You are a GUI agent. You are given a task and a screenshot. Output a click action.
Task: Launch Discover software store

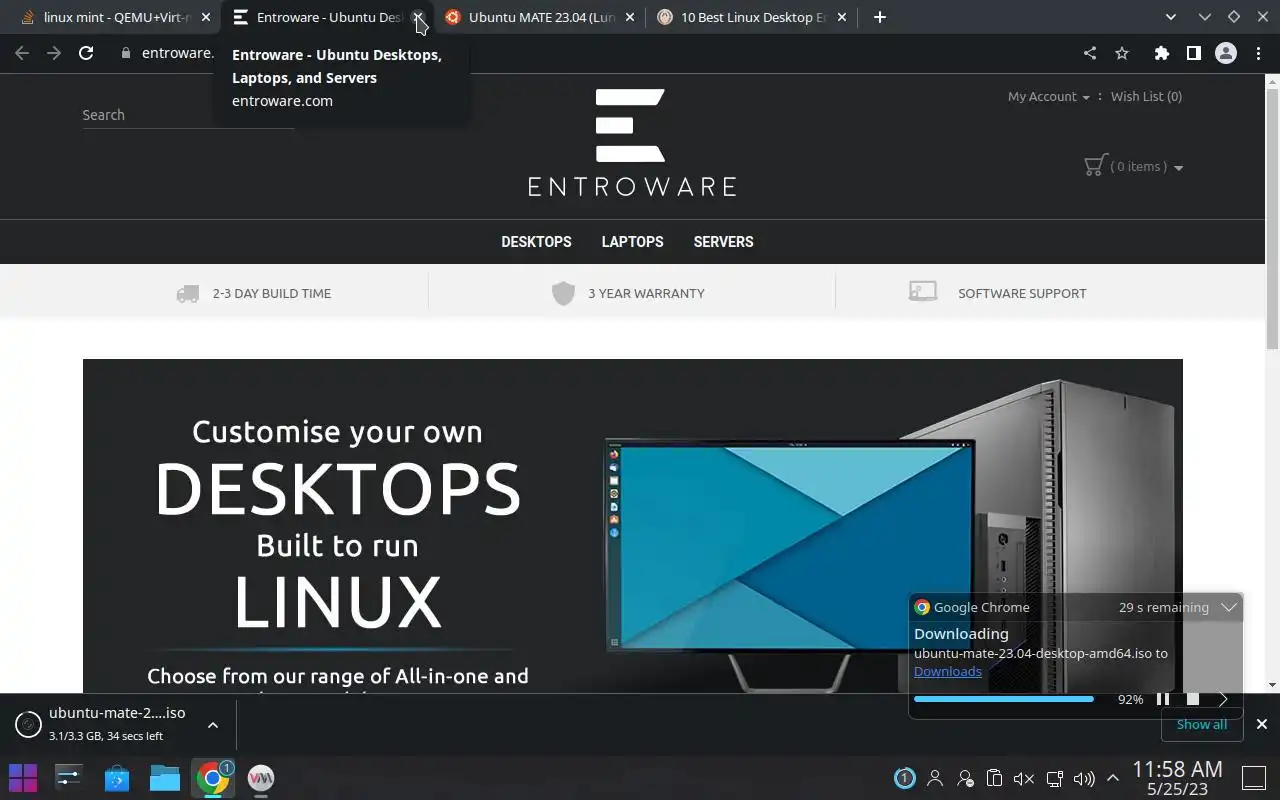pos(117,778)
